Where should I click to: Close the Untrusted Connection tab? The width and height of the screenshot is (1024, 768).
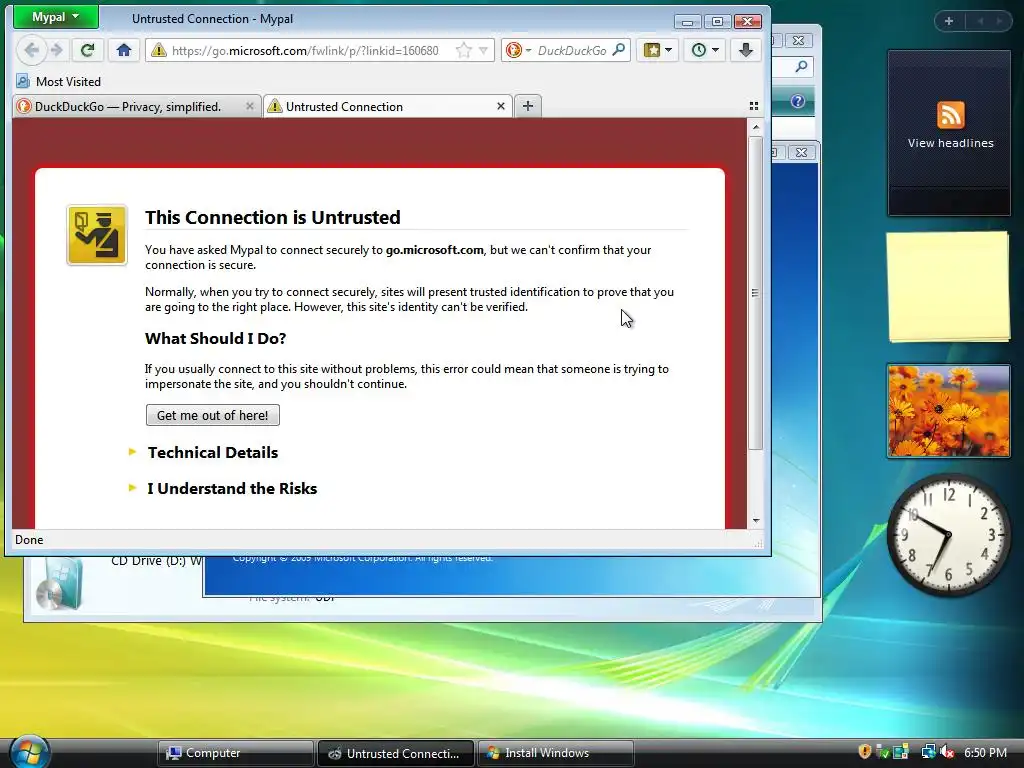501,106
